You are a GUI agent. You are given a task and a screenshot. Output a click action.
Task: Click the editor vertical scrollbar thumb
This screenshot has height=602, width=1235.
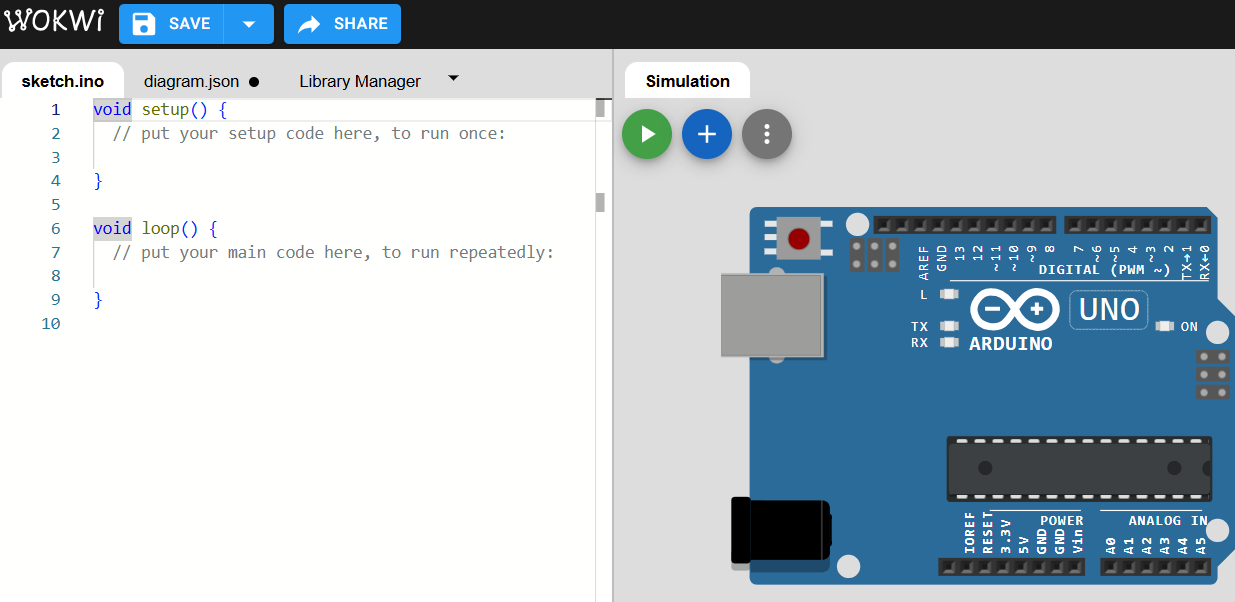coord(600,108)
